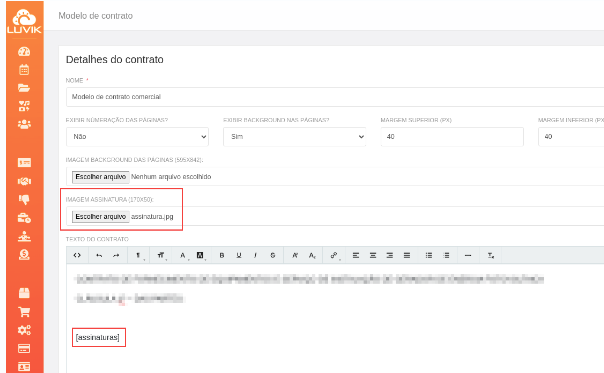The image size is (604, 373).
Task: Open the calendar icon in sidebar
Action: click(x=24, y=70)
